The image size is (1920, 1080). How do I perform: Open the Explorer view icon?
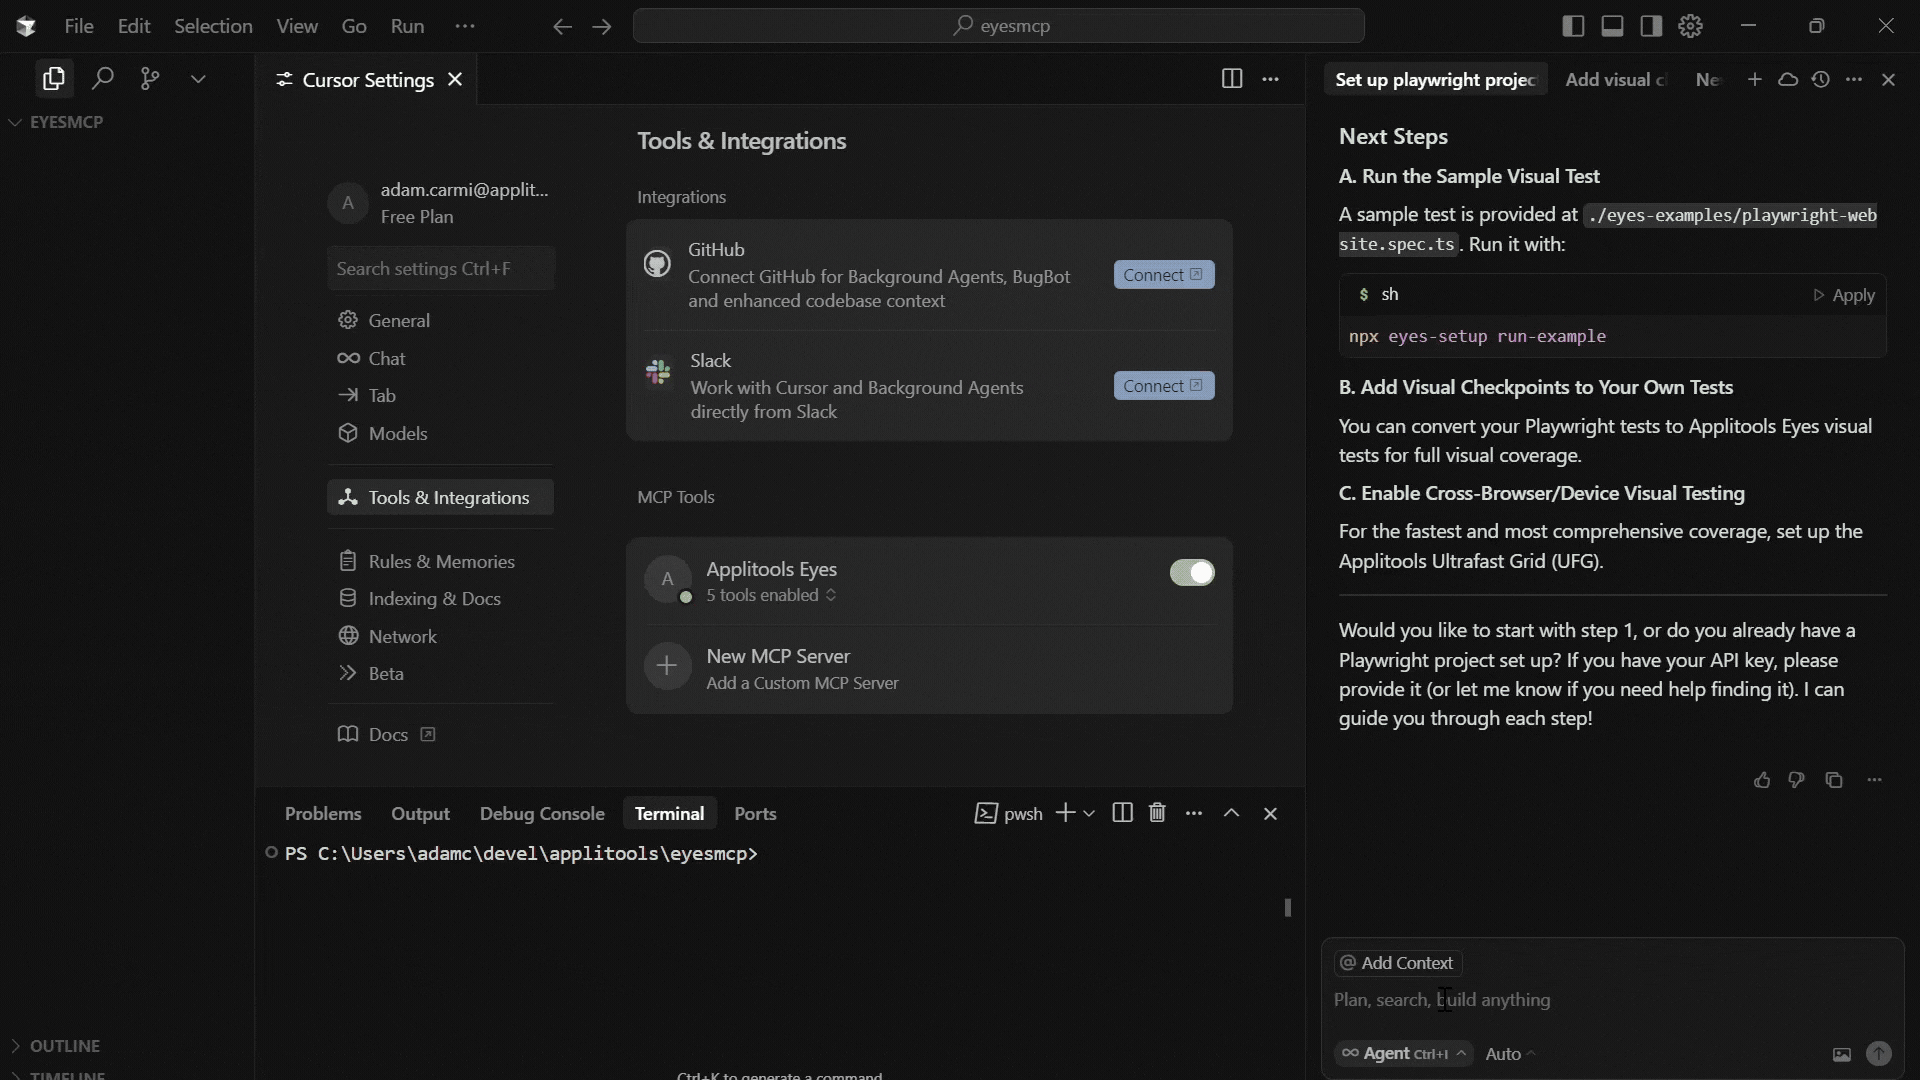tap(54, 78)
